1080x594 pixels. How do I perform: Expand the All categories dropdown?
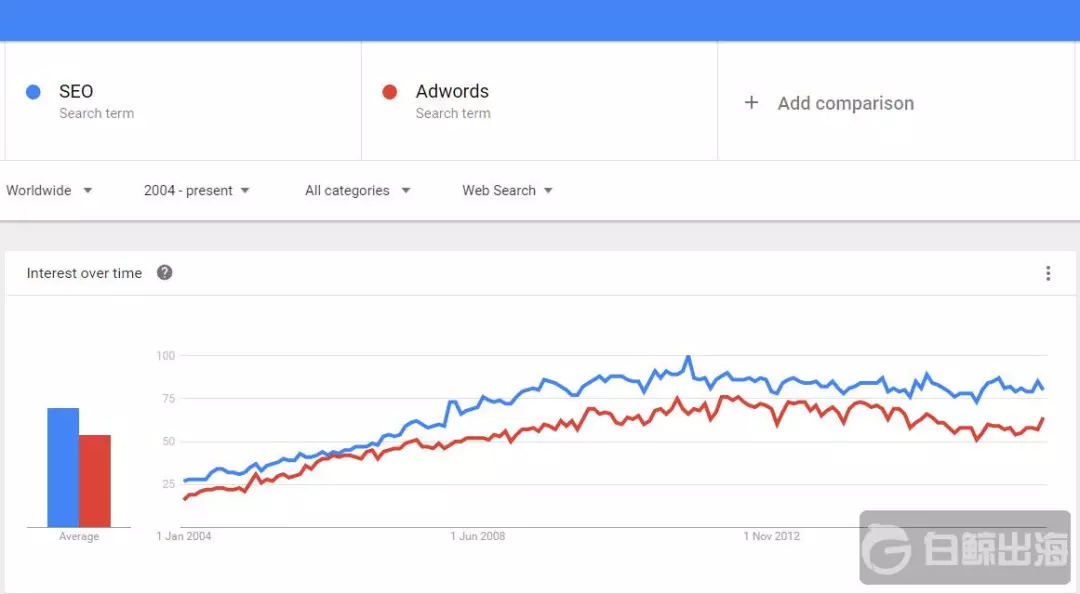[357, 190]
